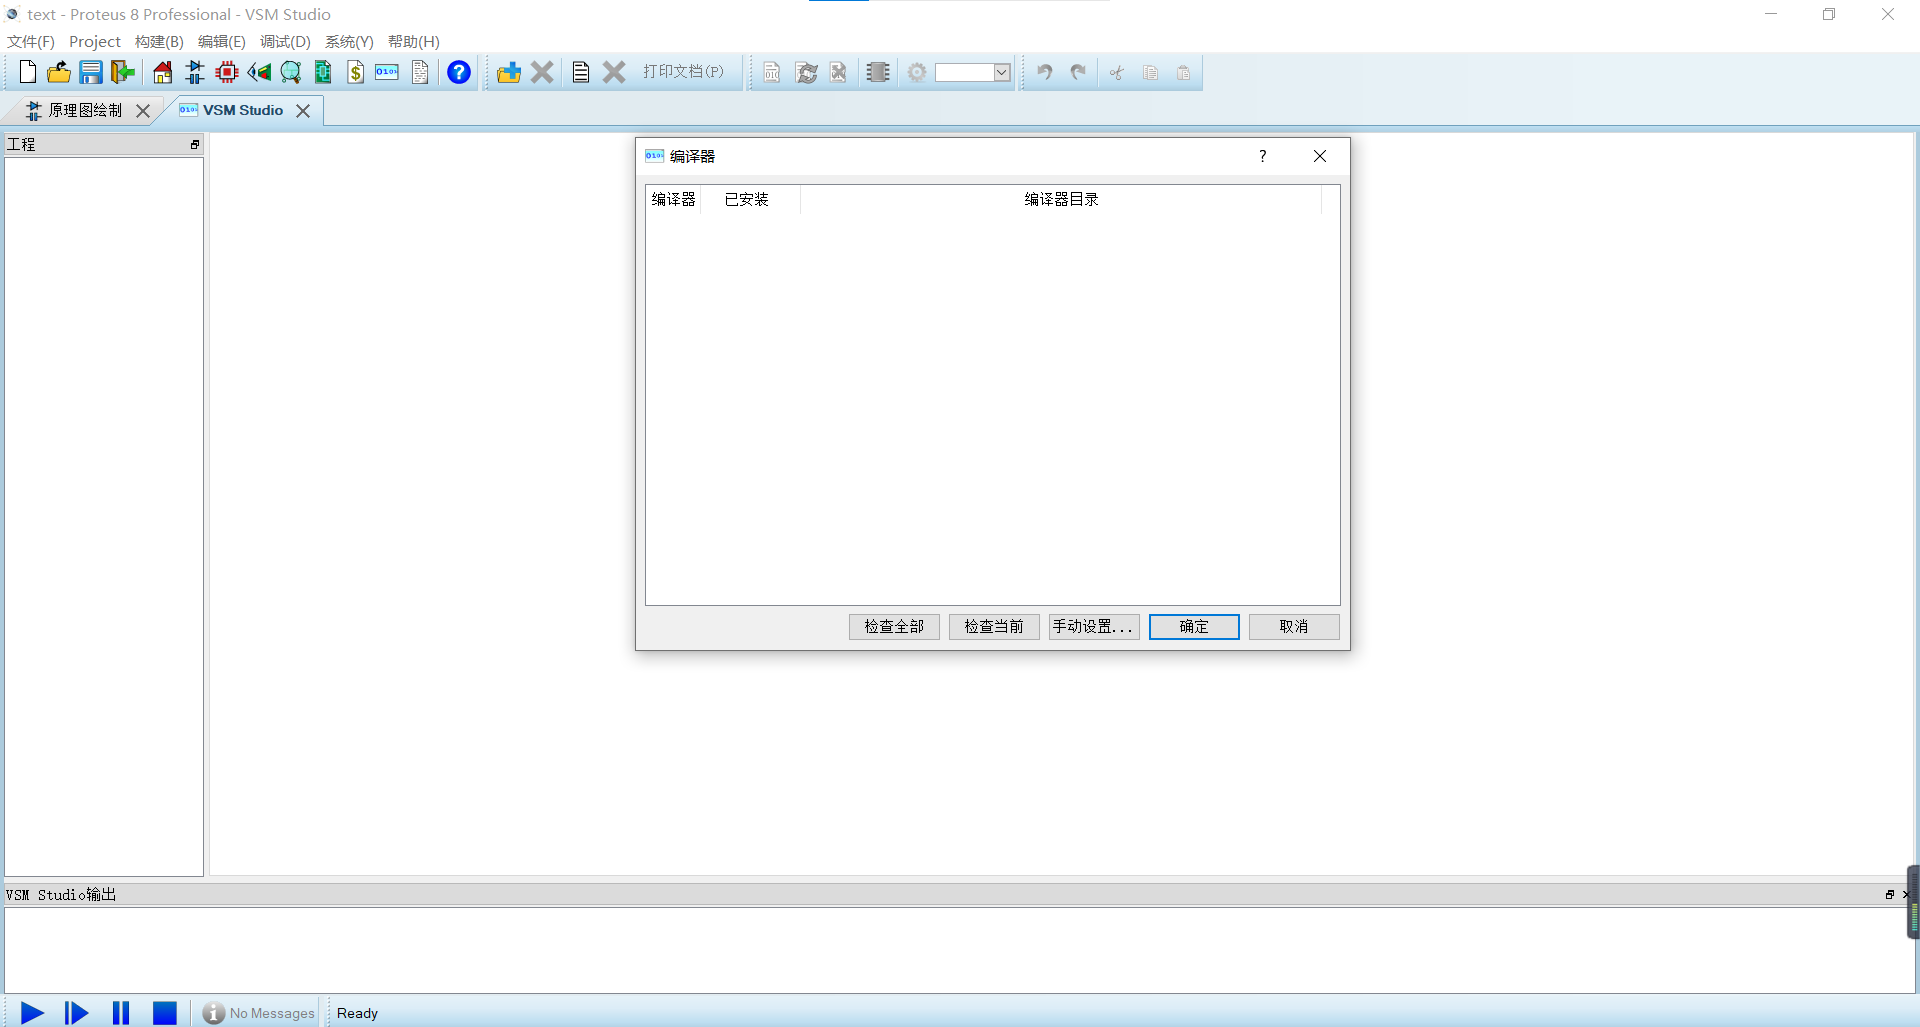
Task: Click the Copy pages icon
Action: click(1151, 72)
